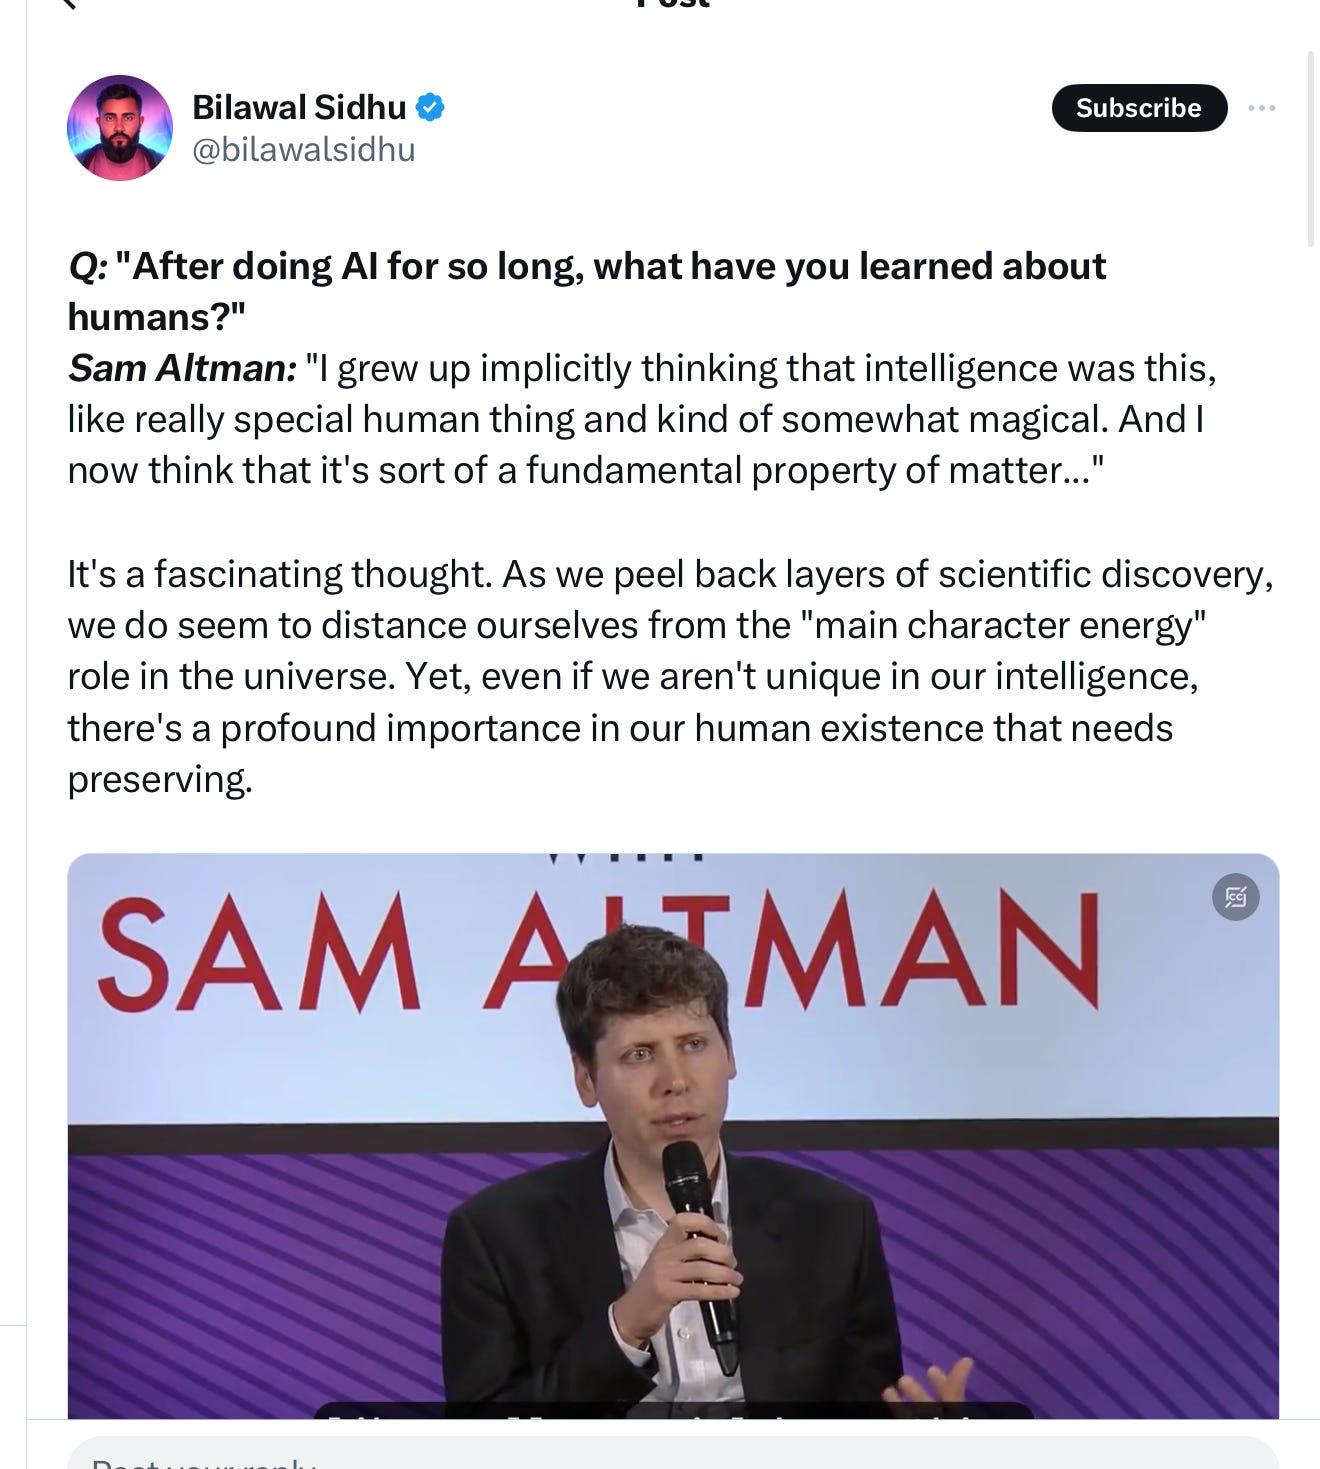
Task: Click the verified checkmark next to the username
Action: point(432,107)
